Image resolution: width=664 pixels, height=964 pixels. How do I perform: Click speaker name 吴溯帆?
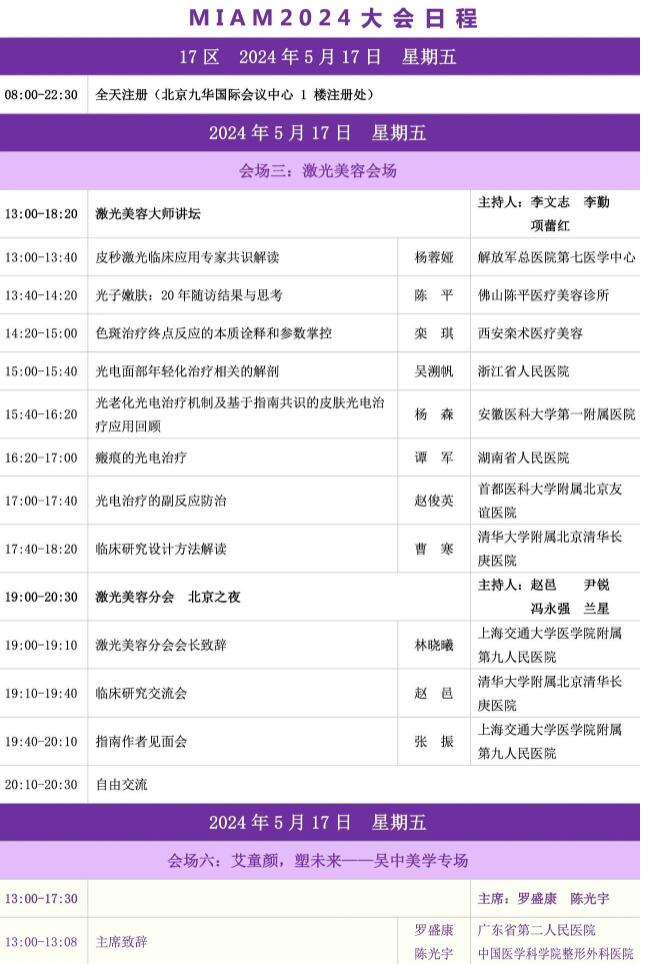coord(434,371)
